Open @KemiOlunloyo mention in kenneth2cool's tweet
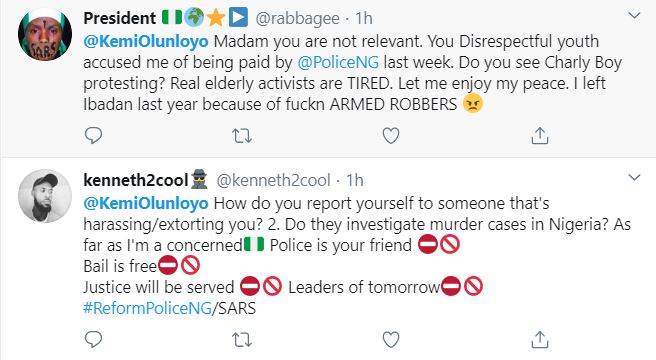This screenshot has height=360, width=656. tap(146, 203)
